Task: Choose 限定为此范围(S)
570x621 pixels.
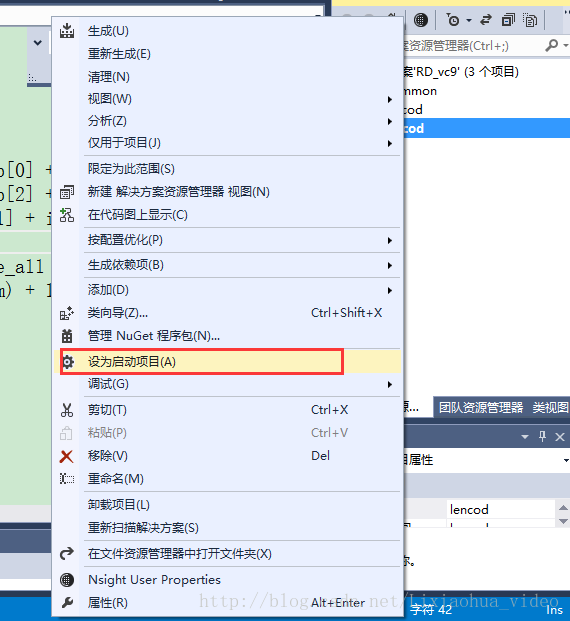Action: [227, 169]
